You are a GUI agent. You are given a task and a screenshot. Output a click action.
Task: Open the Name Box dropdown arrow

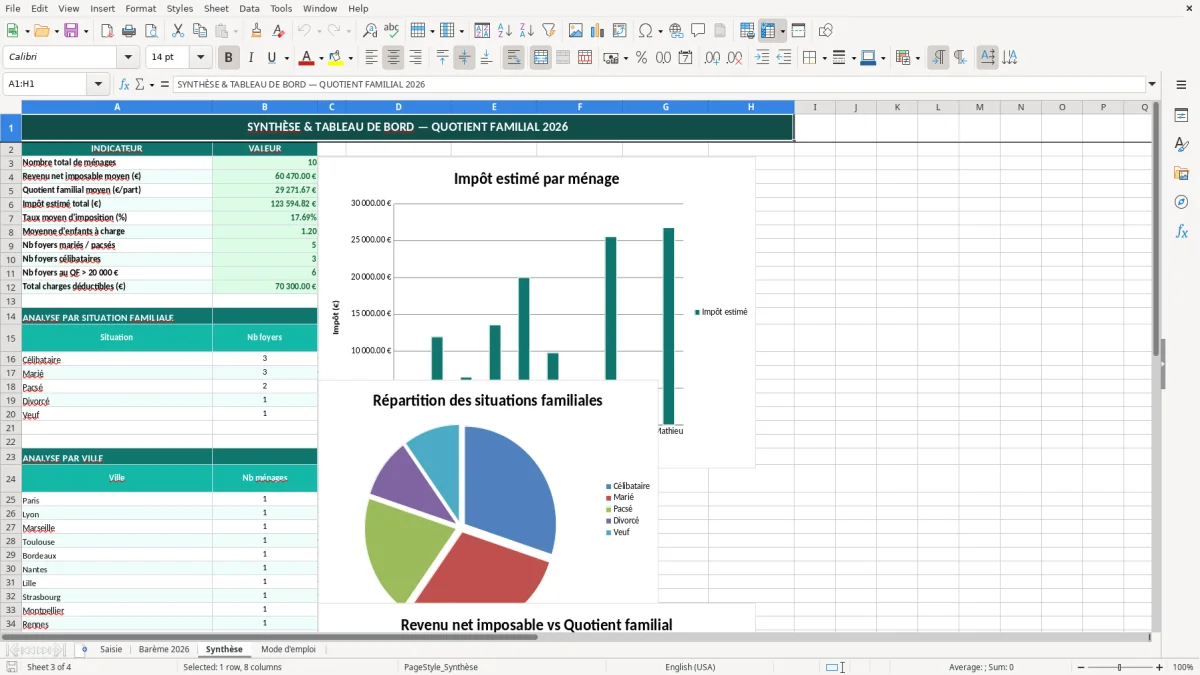[98, 84]
